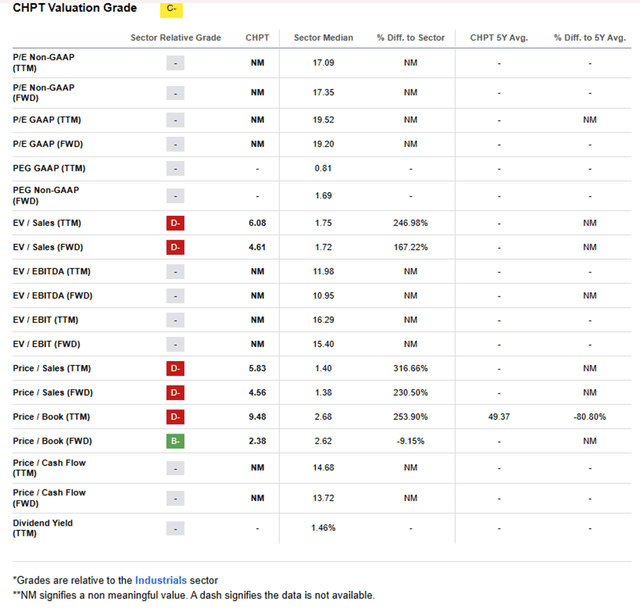
Task: Click the NM footnote explanation text
Action: tap(193, 595)
